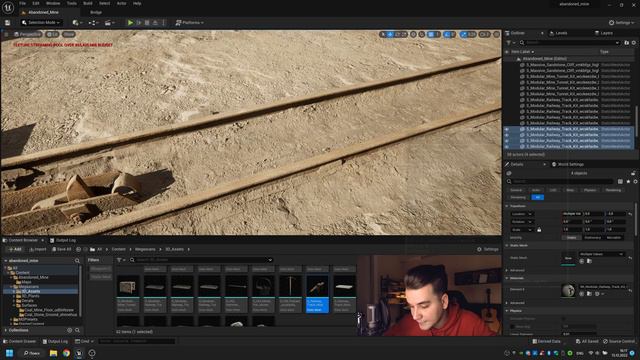
Task: Open Details panel settings gear icon
Action: (635, 181)
